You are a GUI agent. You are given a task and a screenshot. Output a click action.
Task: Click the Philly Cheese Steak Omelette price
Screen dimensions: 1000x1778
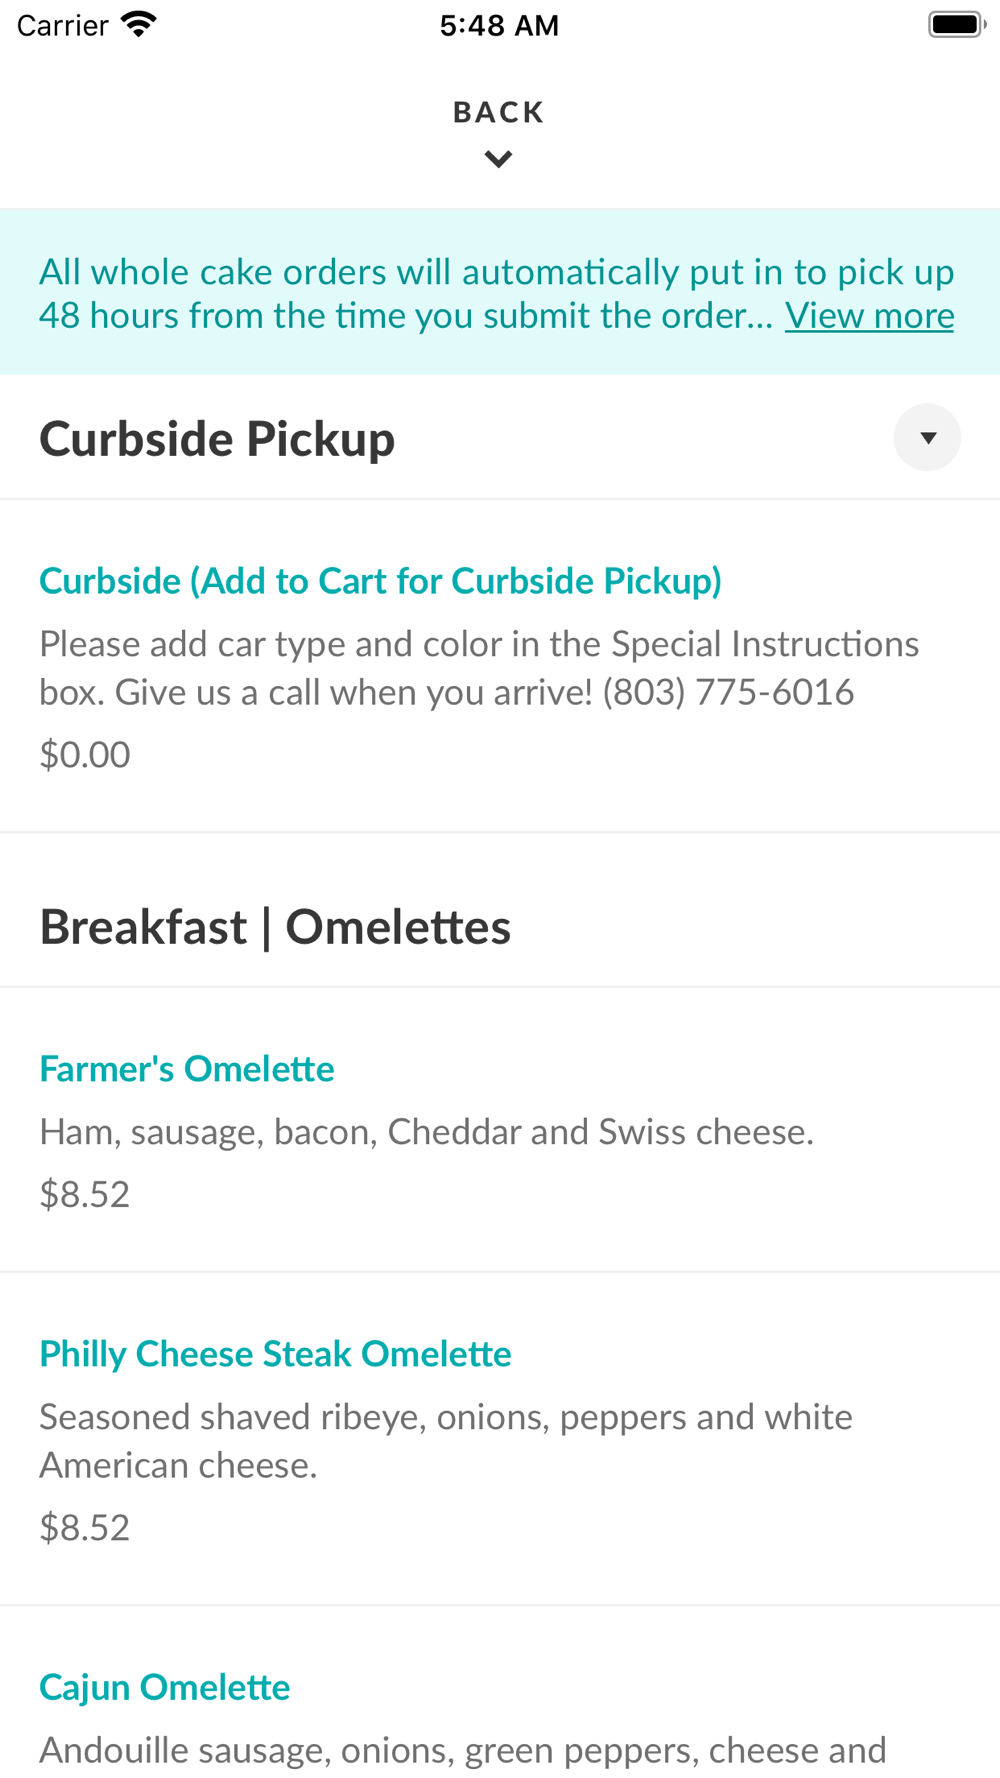click(85, 1527)
